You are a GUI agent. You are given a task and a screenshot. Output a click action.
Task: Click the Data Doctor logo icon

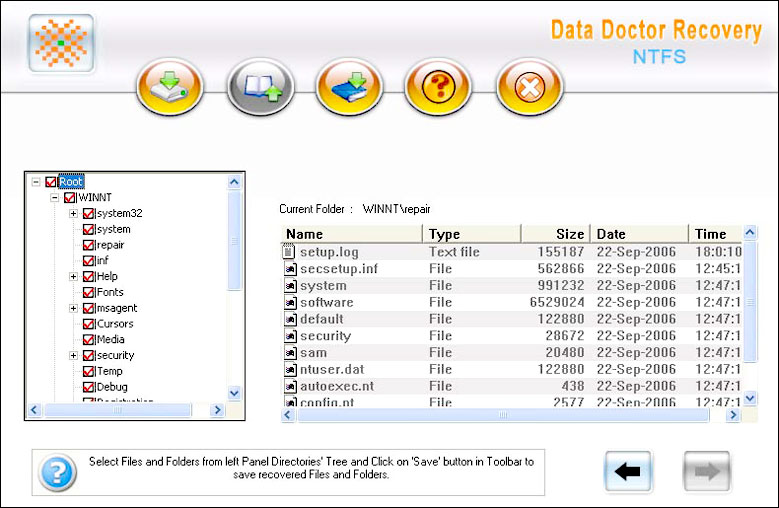pos(61,43)
